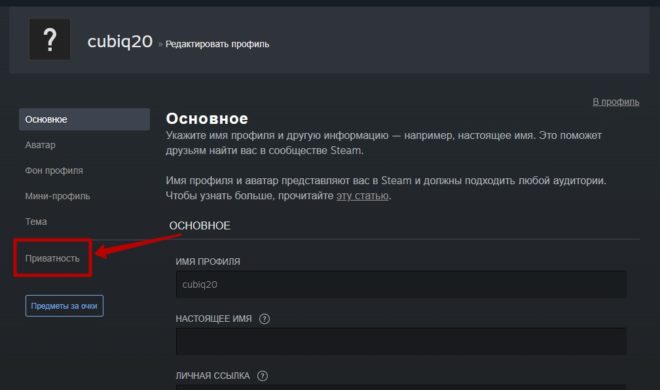Click help icon beside Личная ссылка

tap(262, 376)
